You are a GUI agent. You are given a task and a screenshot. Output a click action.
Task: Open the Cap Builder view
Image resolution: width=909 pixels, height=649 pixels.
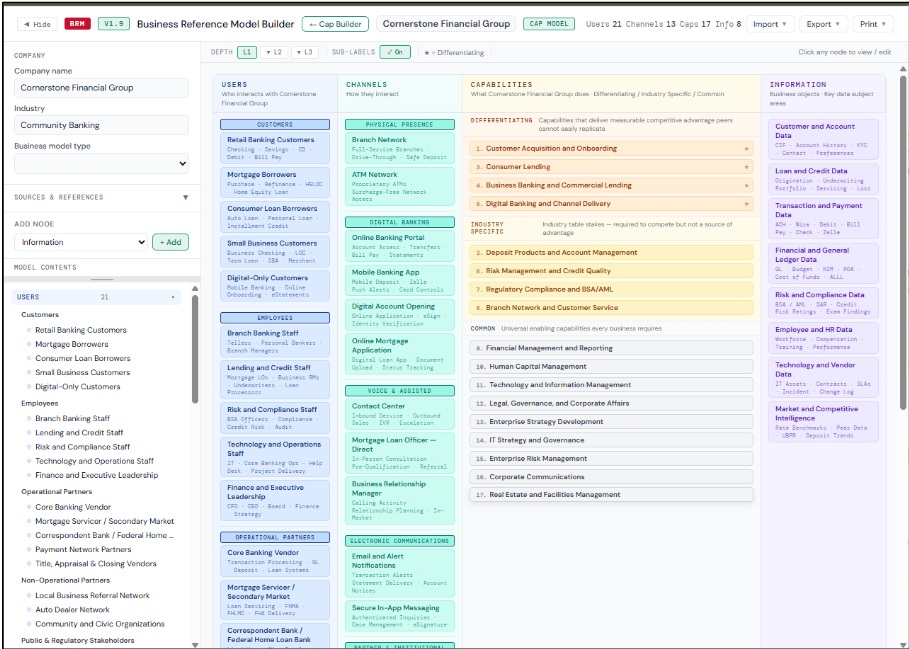335,24
